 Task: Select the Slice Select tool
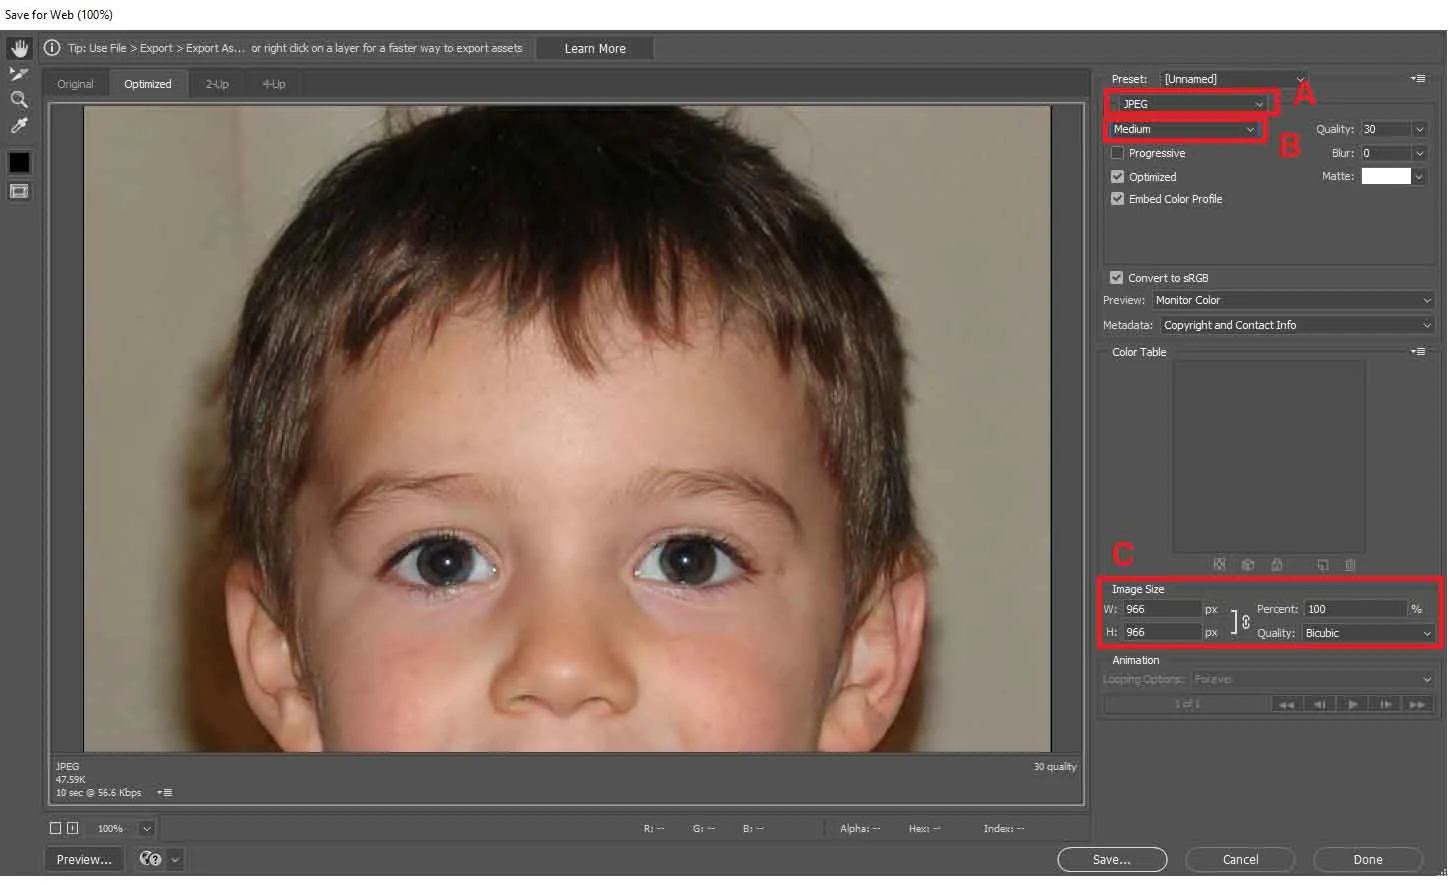point(19,74)
